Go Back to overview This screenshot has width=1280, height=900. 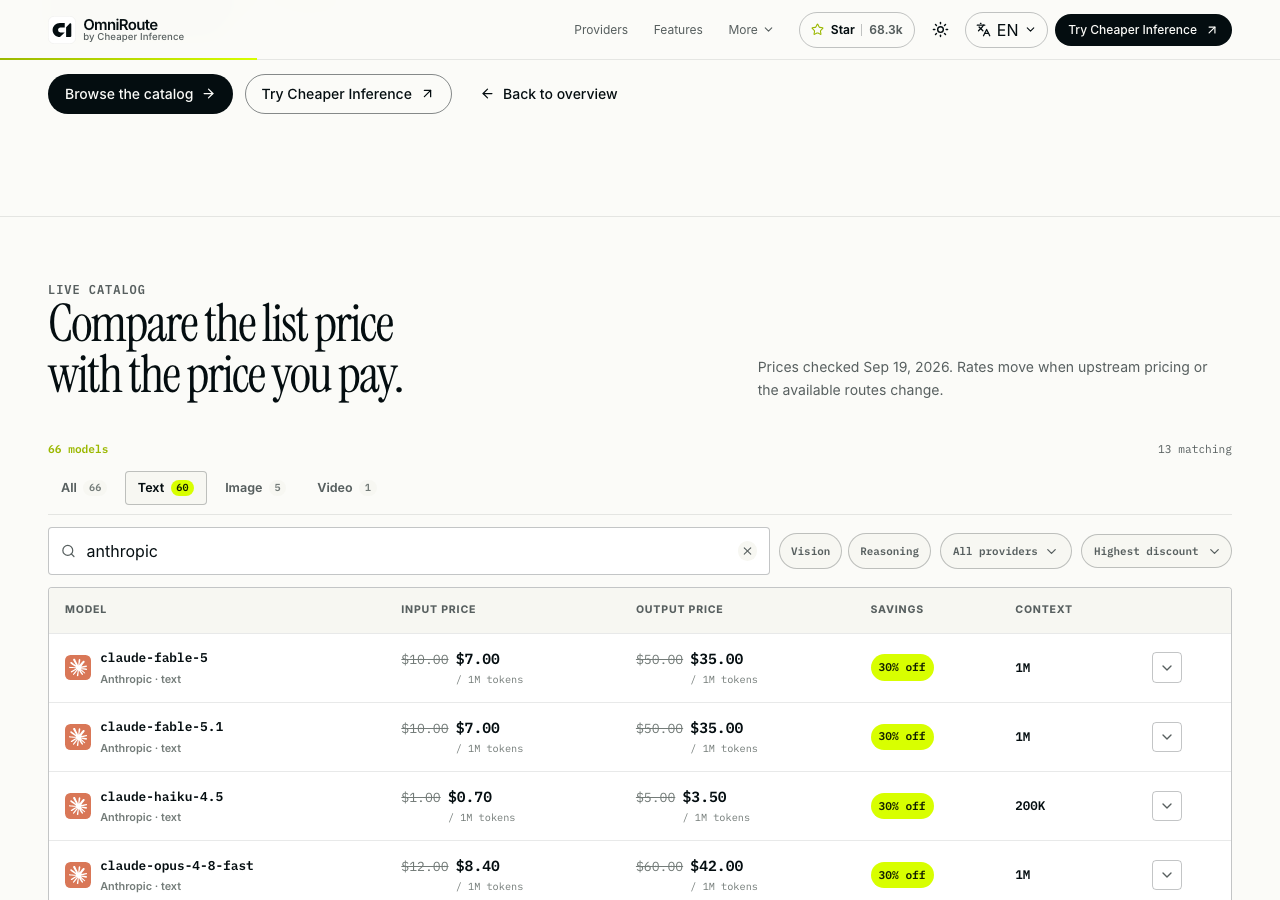pyautogui.click(x=549, y=94)
